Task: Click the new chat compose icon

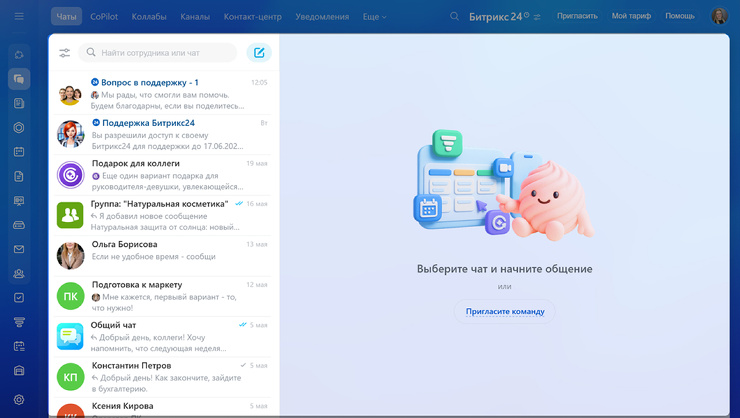Action: point(259,53)
